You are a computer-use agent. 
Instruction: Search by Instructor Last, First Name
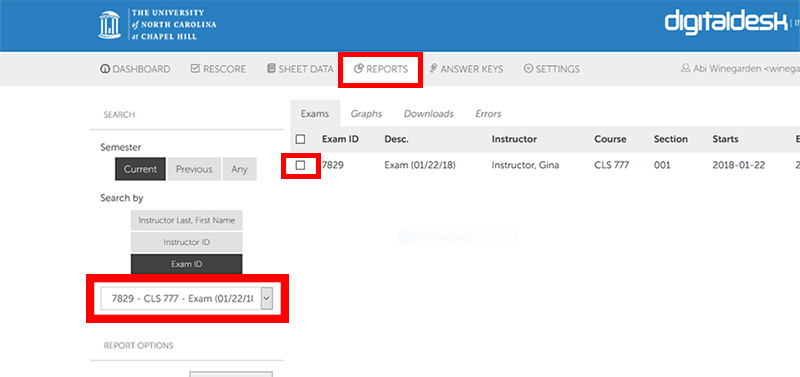tap(187, 220)
